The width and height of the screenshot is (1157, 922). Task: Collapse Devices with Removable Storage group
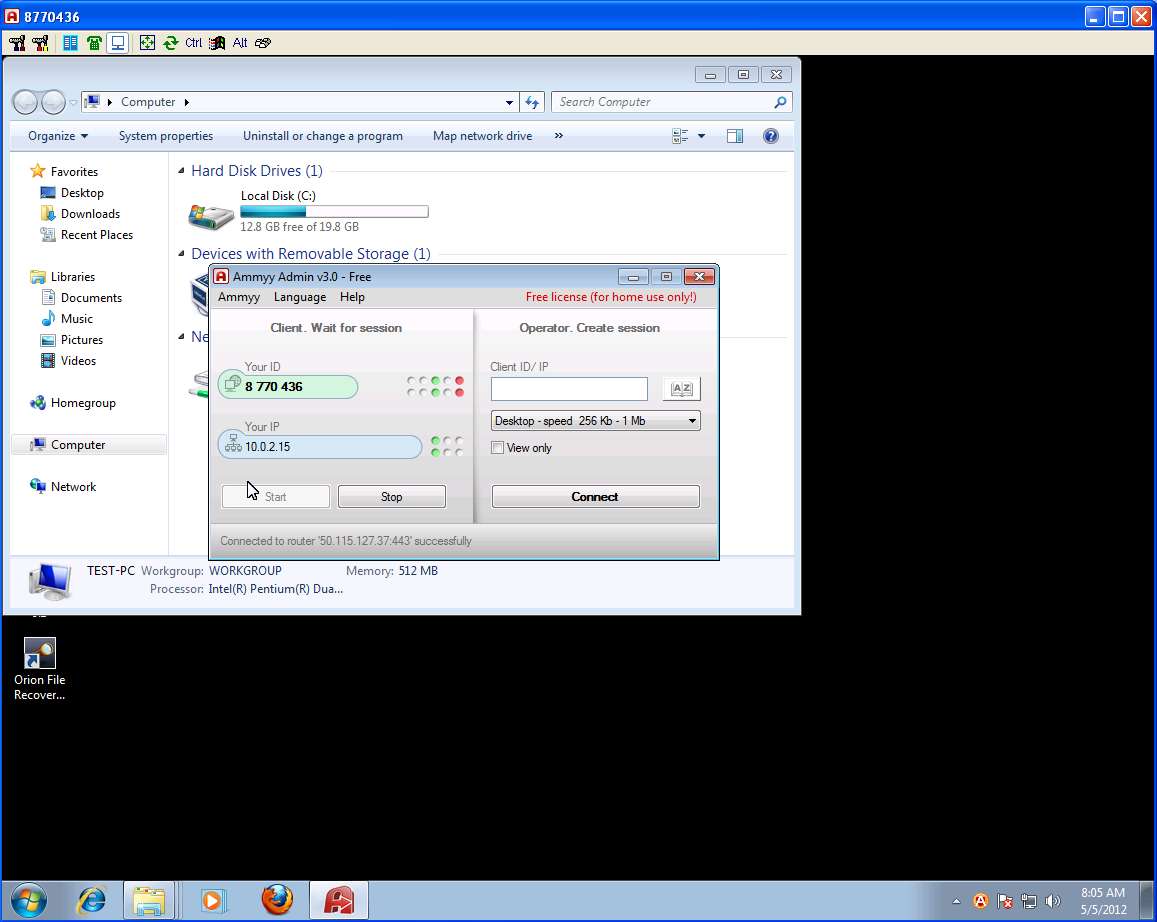pyautogui.click(x=182, y=253)
